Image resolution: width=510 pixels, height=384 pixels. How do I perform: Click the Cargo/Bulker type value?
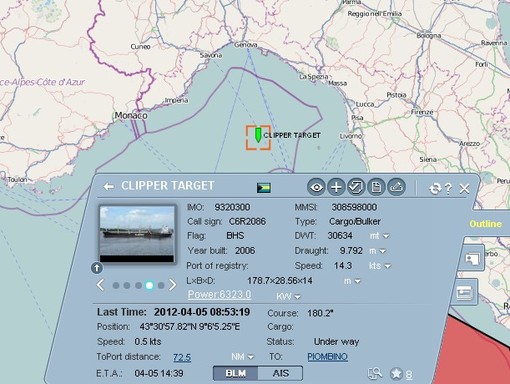coord(355,222)
